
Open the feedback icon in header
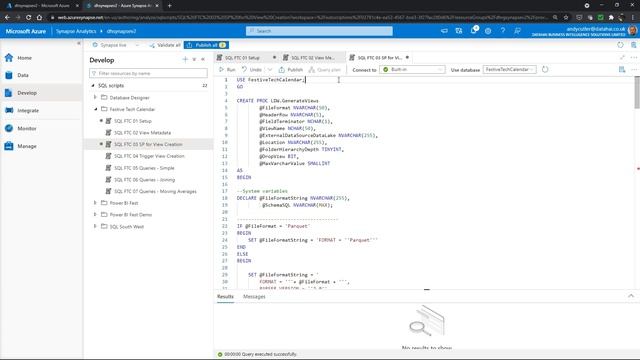pyautogui.click(x=517, y=31)
